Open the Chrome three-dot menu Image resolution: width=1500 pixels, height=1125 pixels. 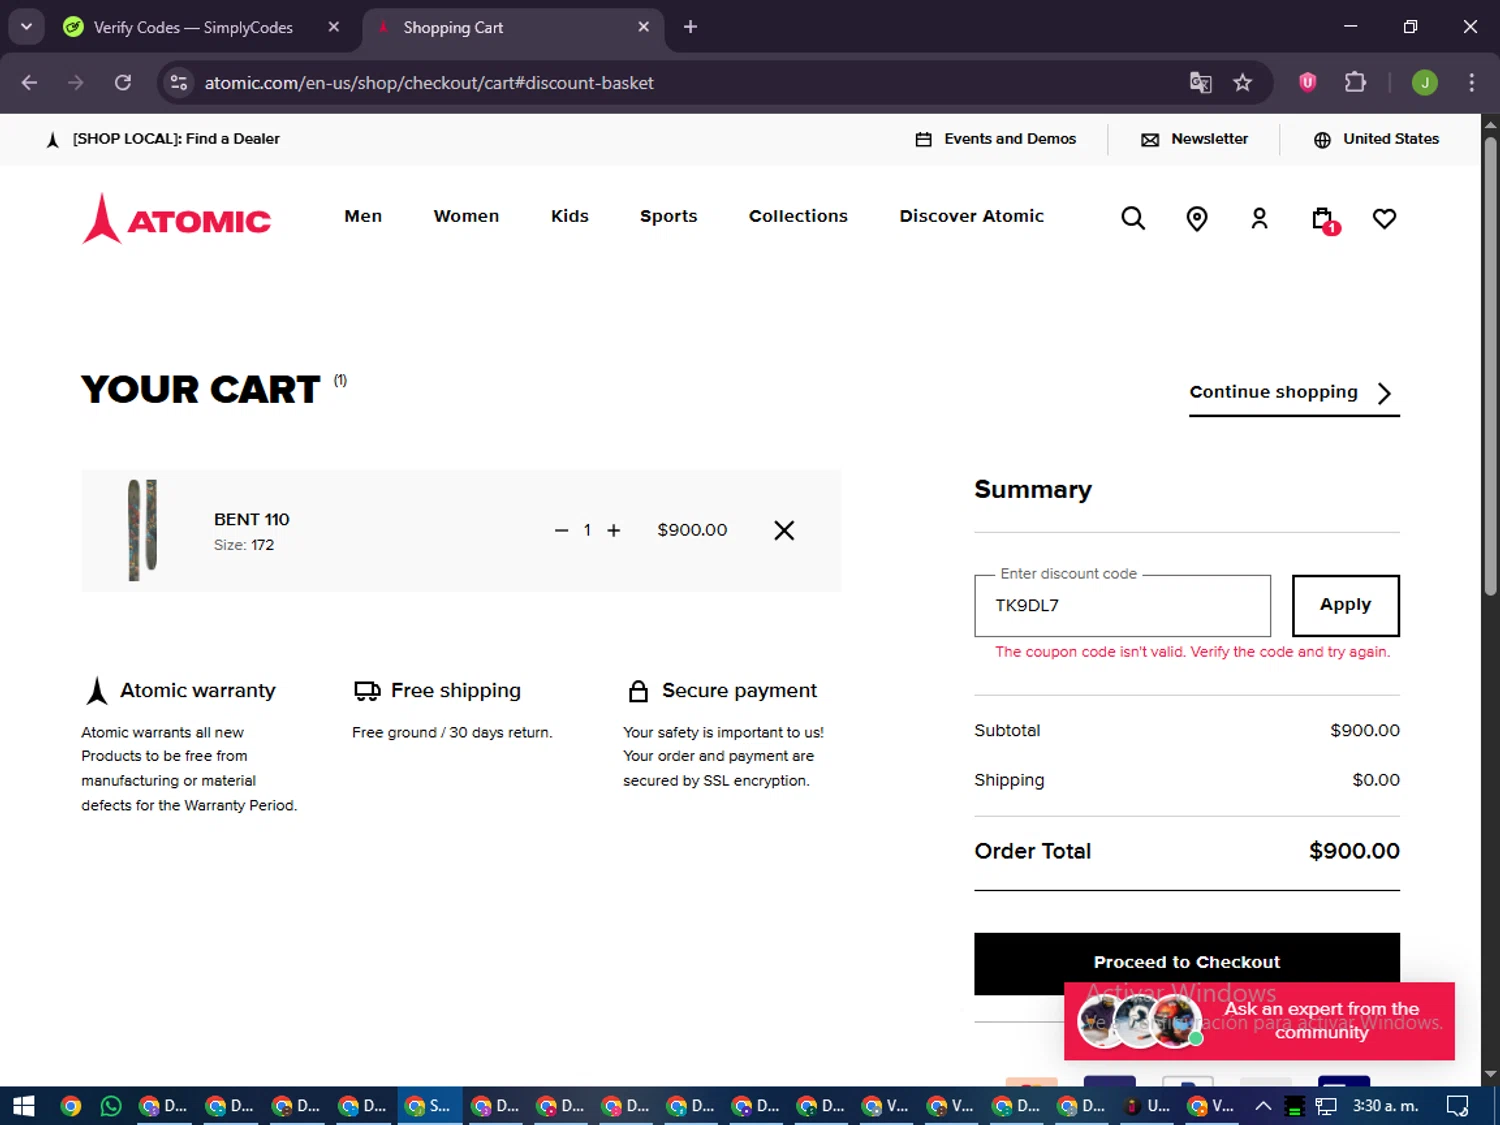(1471, 82)
